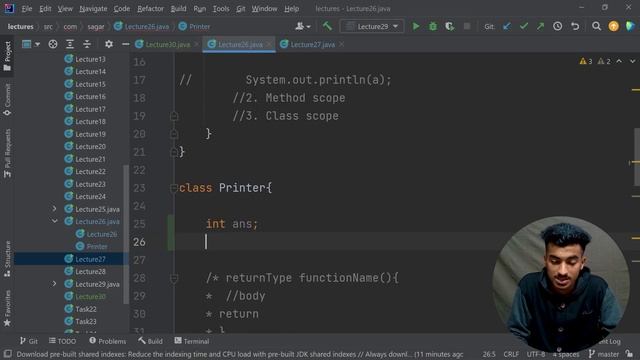Click the warnings count indicator

595,61
